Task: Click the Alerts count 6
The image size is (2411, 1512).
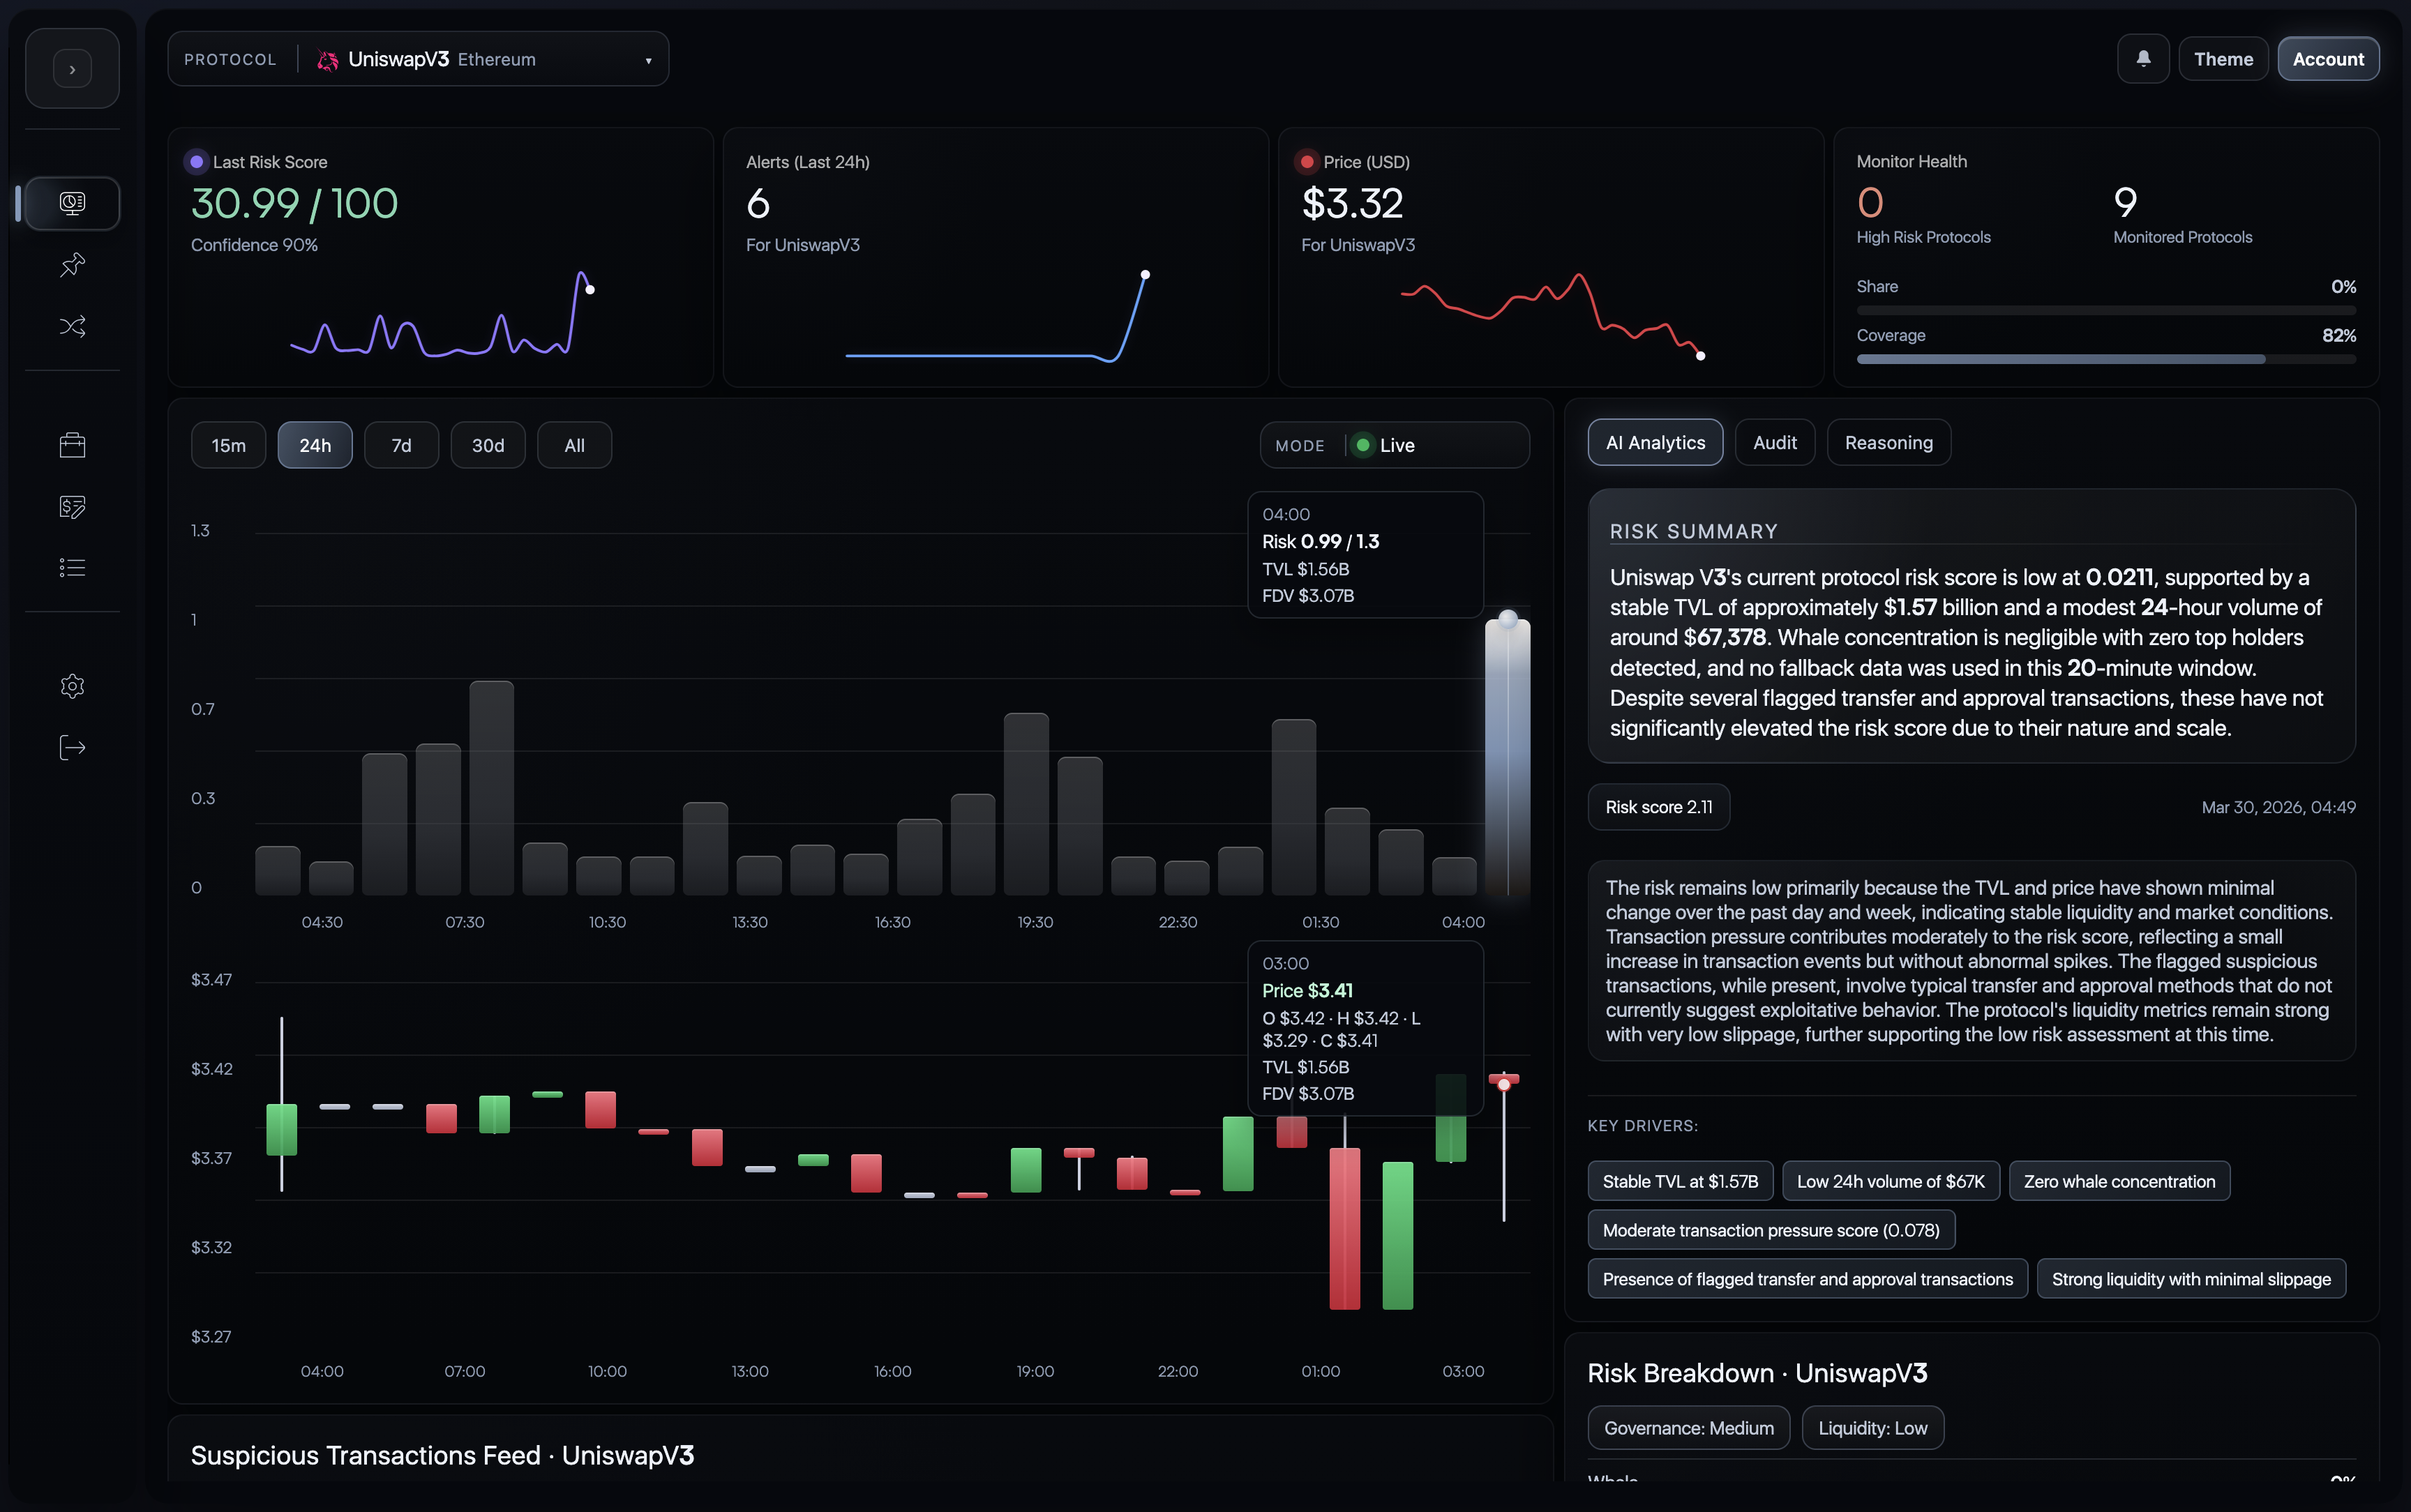Action: 758,204
